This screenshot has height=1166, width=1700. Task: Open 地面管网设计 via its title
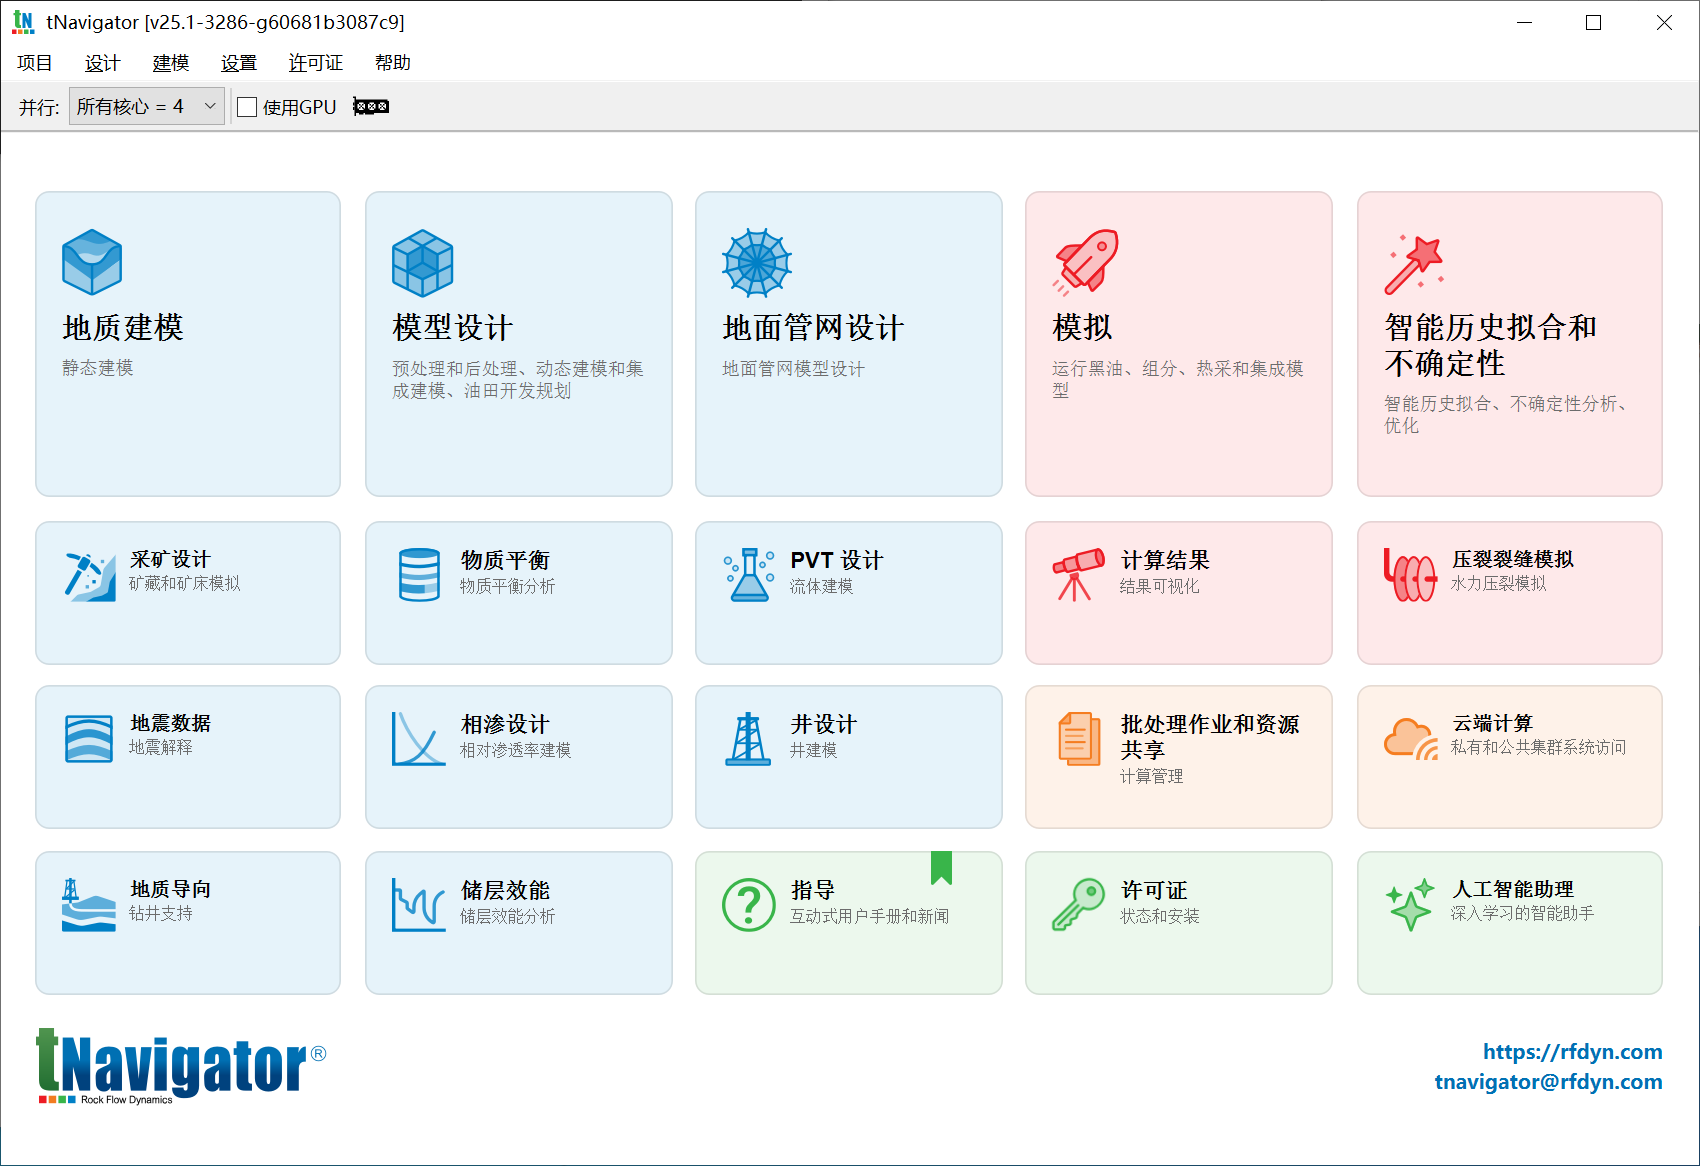pos(813,328)
